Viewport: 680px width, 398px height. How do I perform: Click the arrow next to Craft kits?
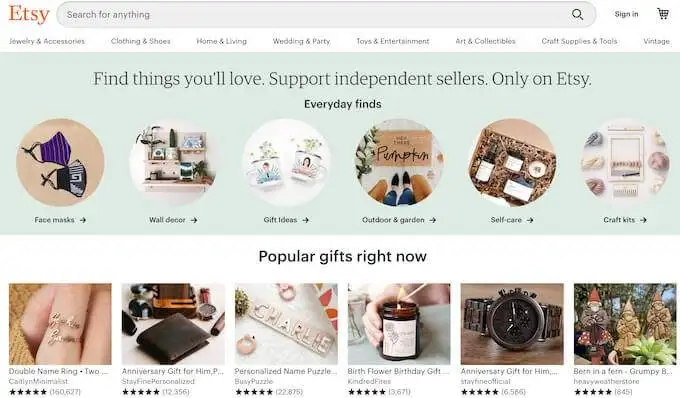pyautogui.click(x=643, y=220)
